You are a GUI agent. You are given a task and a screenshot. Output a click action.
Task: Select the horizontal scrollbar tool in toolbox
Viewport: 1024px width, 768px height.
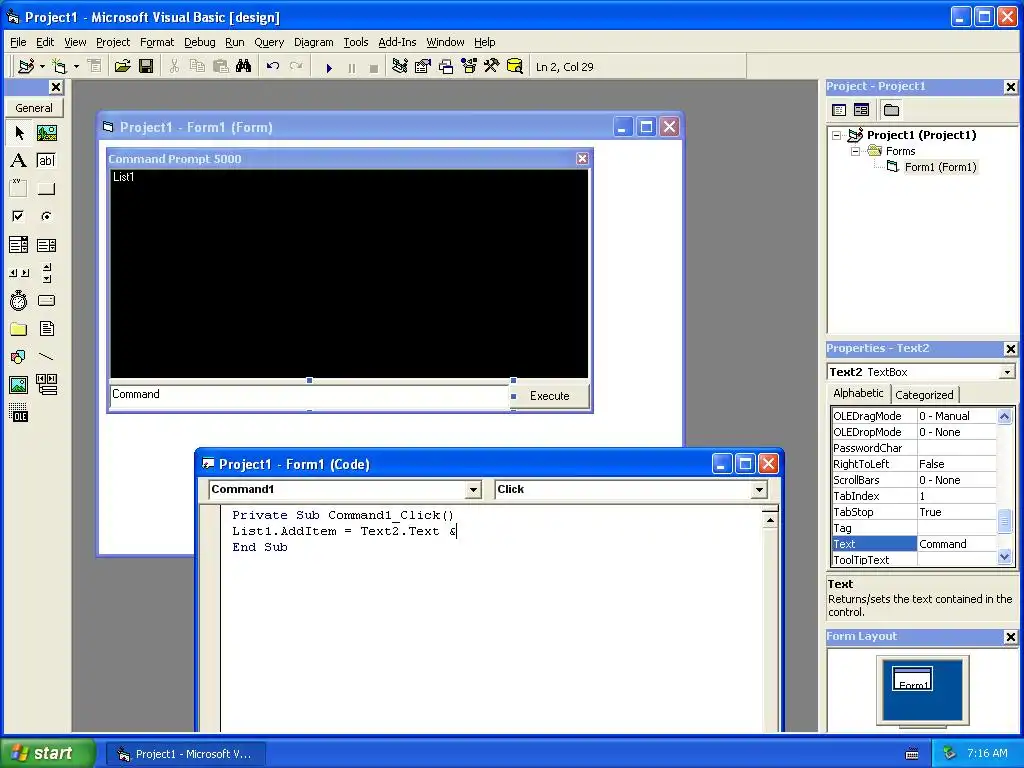point(19,273)
